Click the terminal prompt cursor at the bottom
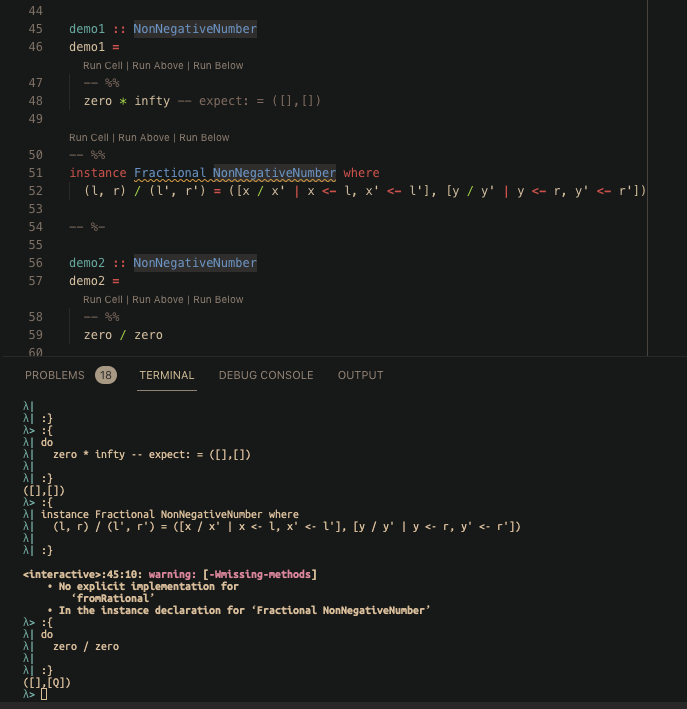 [x=44, y=694]
